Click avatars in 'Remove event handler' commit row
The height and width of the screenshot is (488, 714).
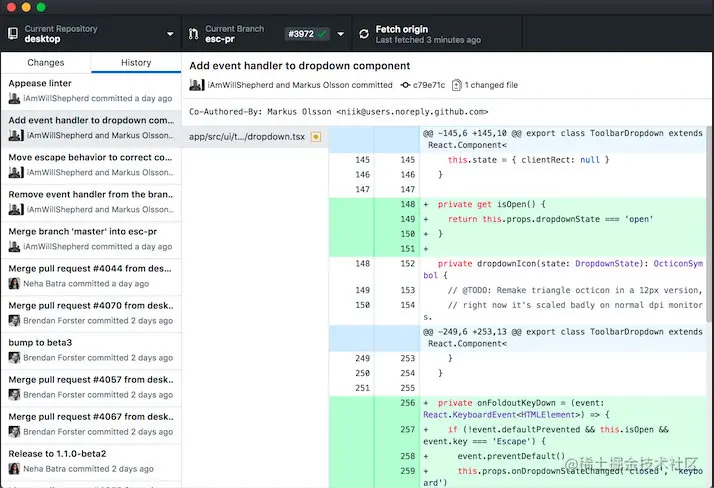(x=16, y=209)
